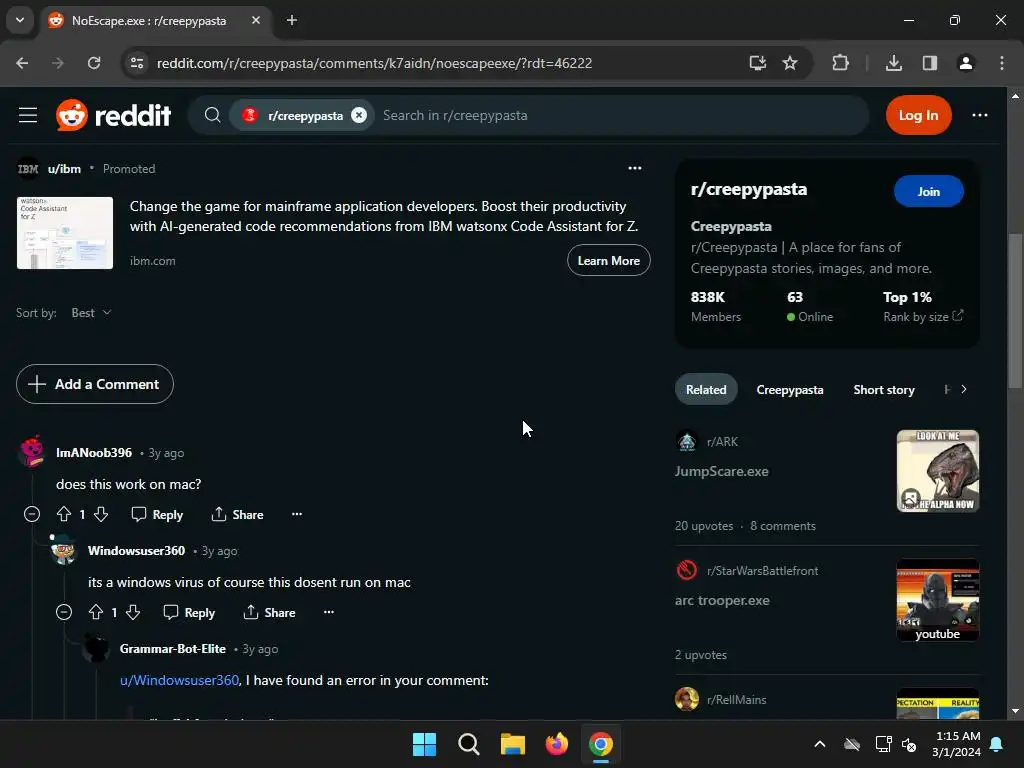Select the Related tab
The width and height of the screenshot is (1024, 768).
706,390
